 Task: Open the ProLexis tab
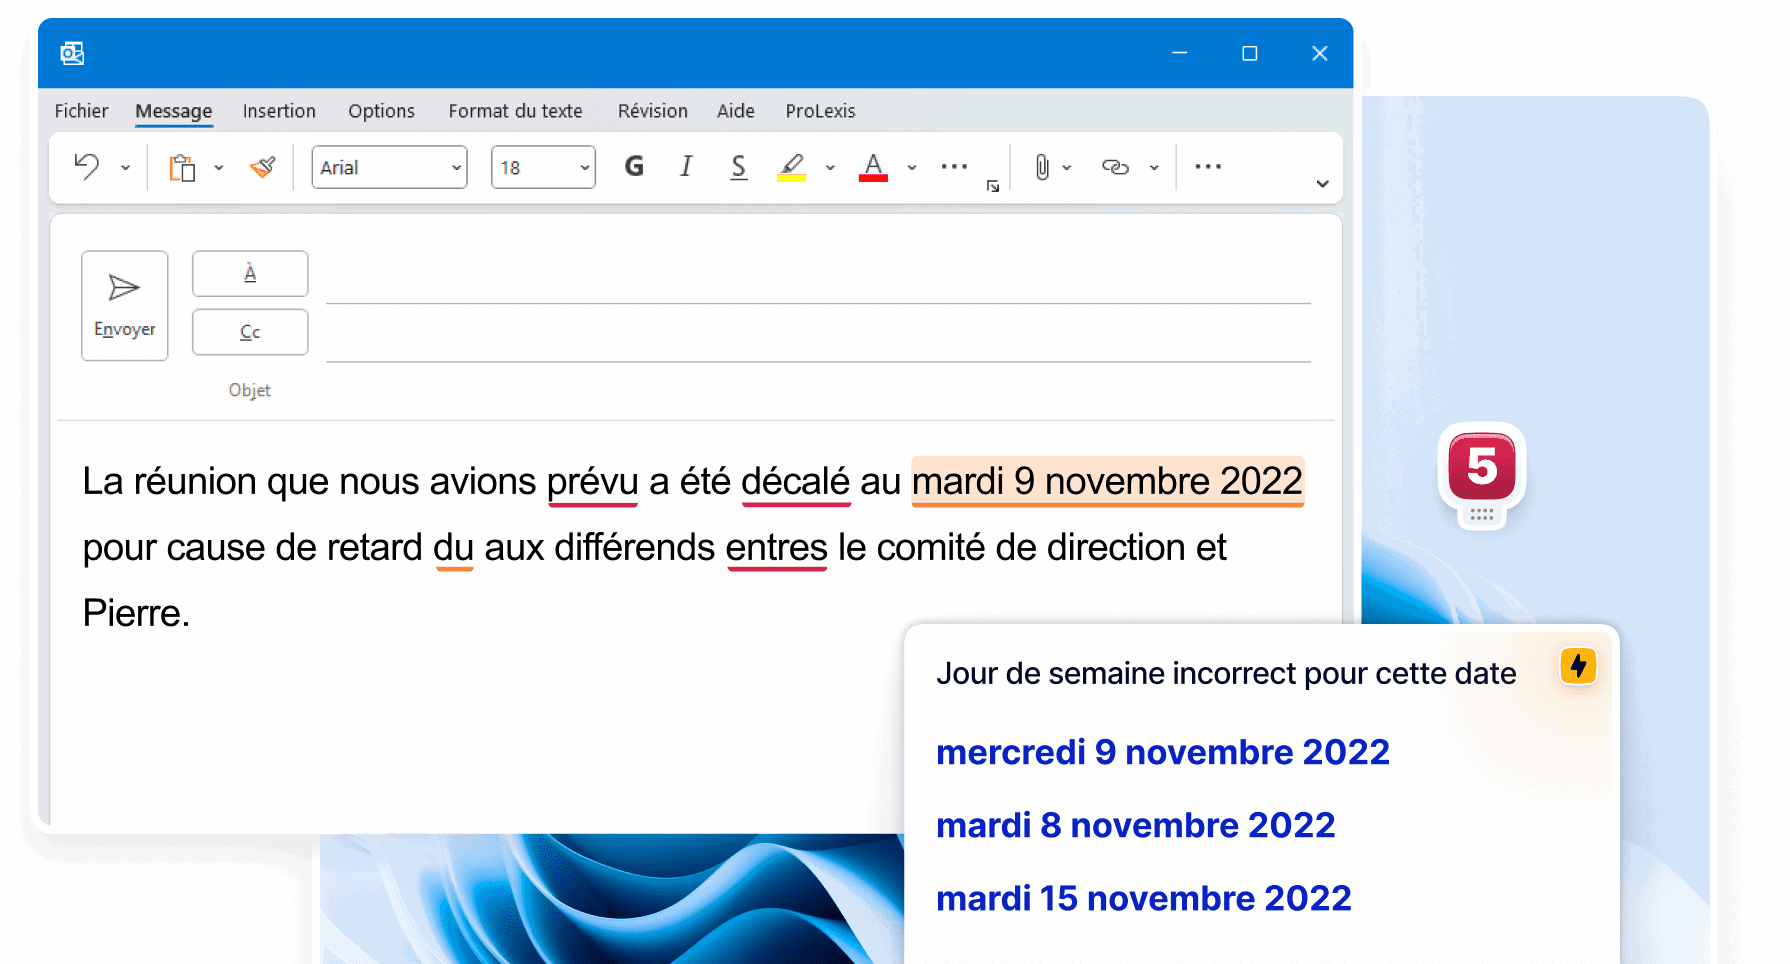(820, 111)
